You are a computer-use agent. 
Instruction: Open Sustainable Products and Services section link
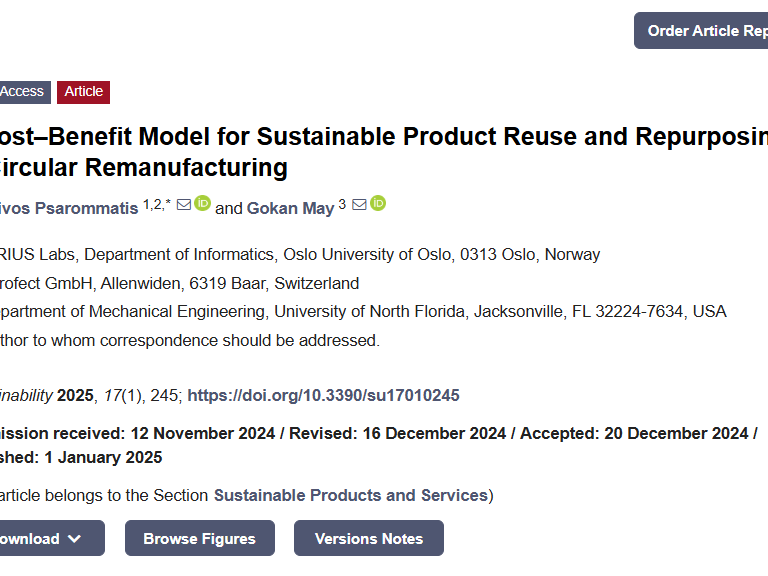click(x=349, y=495)
